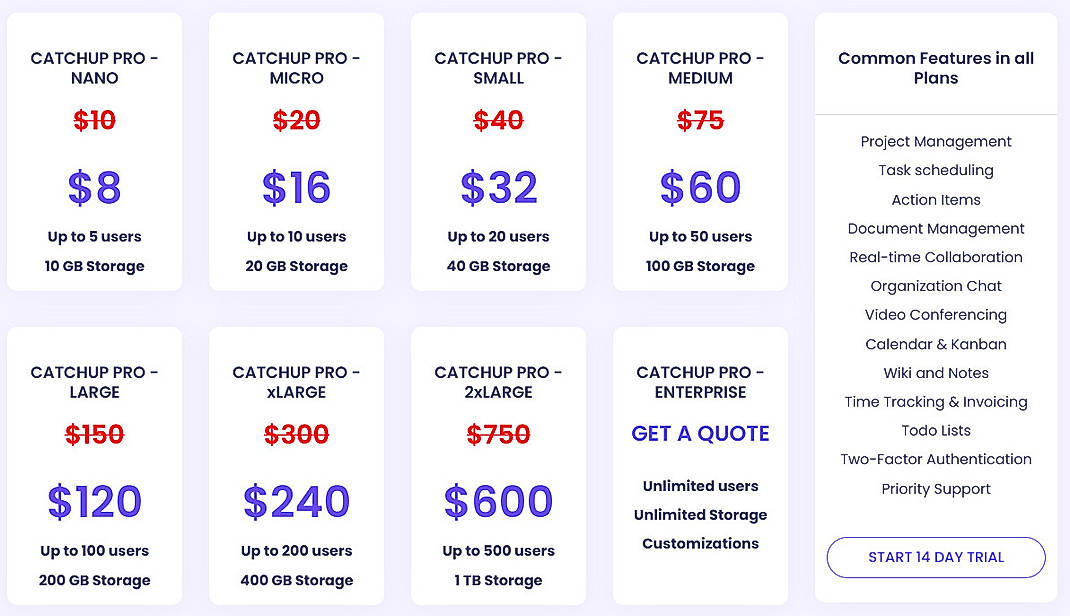Open the Time Tracking & Invoicing feature

(x=935, y=401)
